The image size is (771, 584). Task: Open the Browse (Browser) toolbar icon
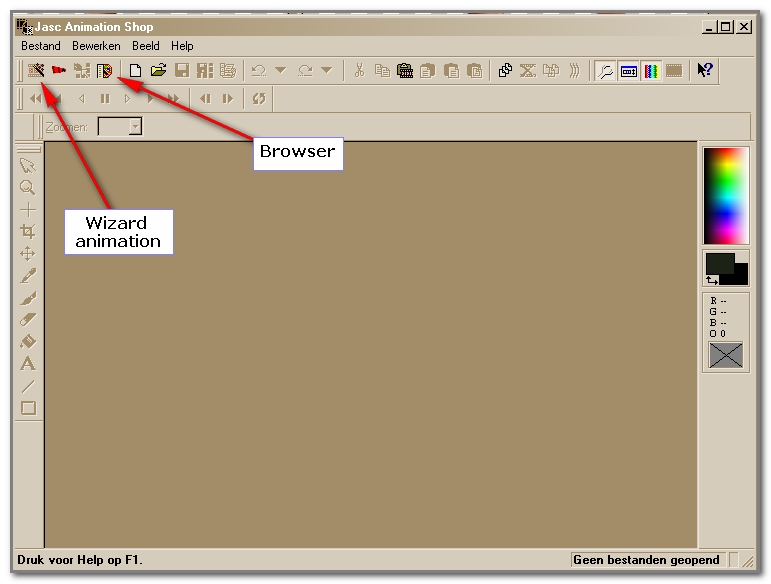point(105,71)
